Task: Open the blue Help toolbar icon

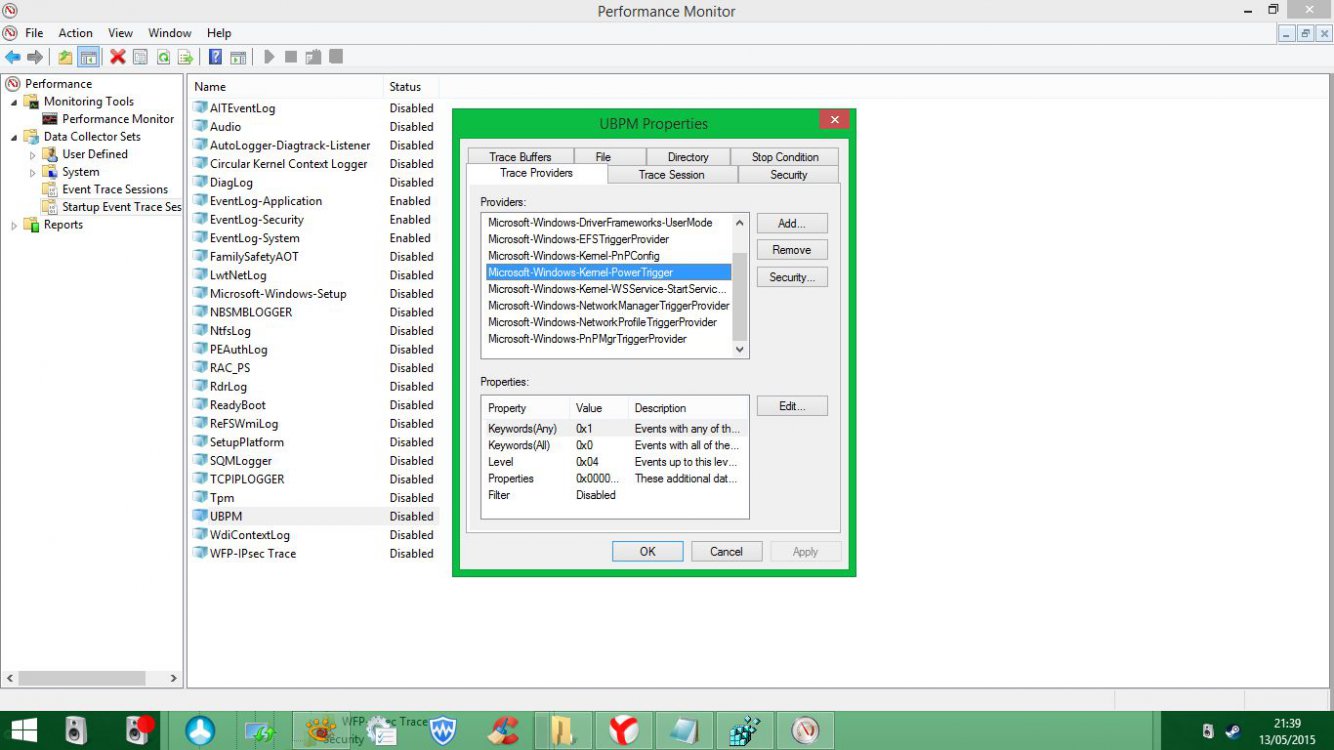Action: coord(215,57)
